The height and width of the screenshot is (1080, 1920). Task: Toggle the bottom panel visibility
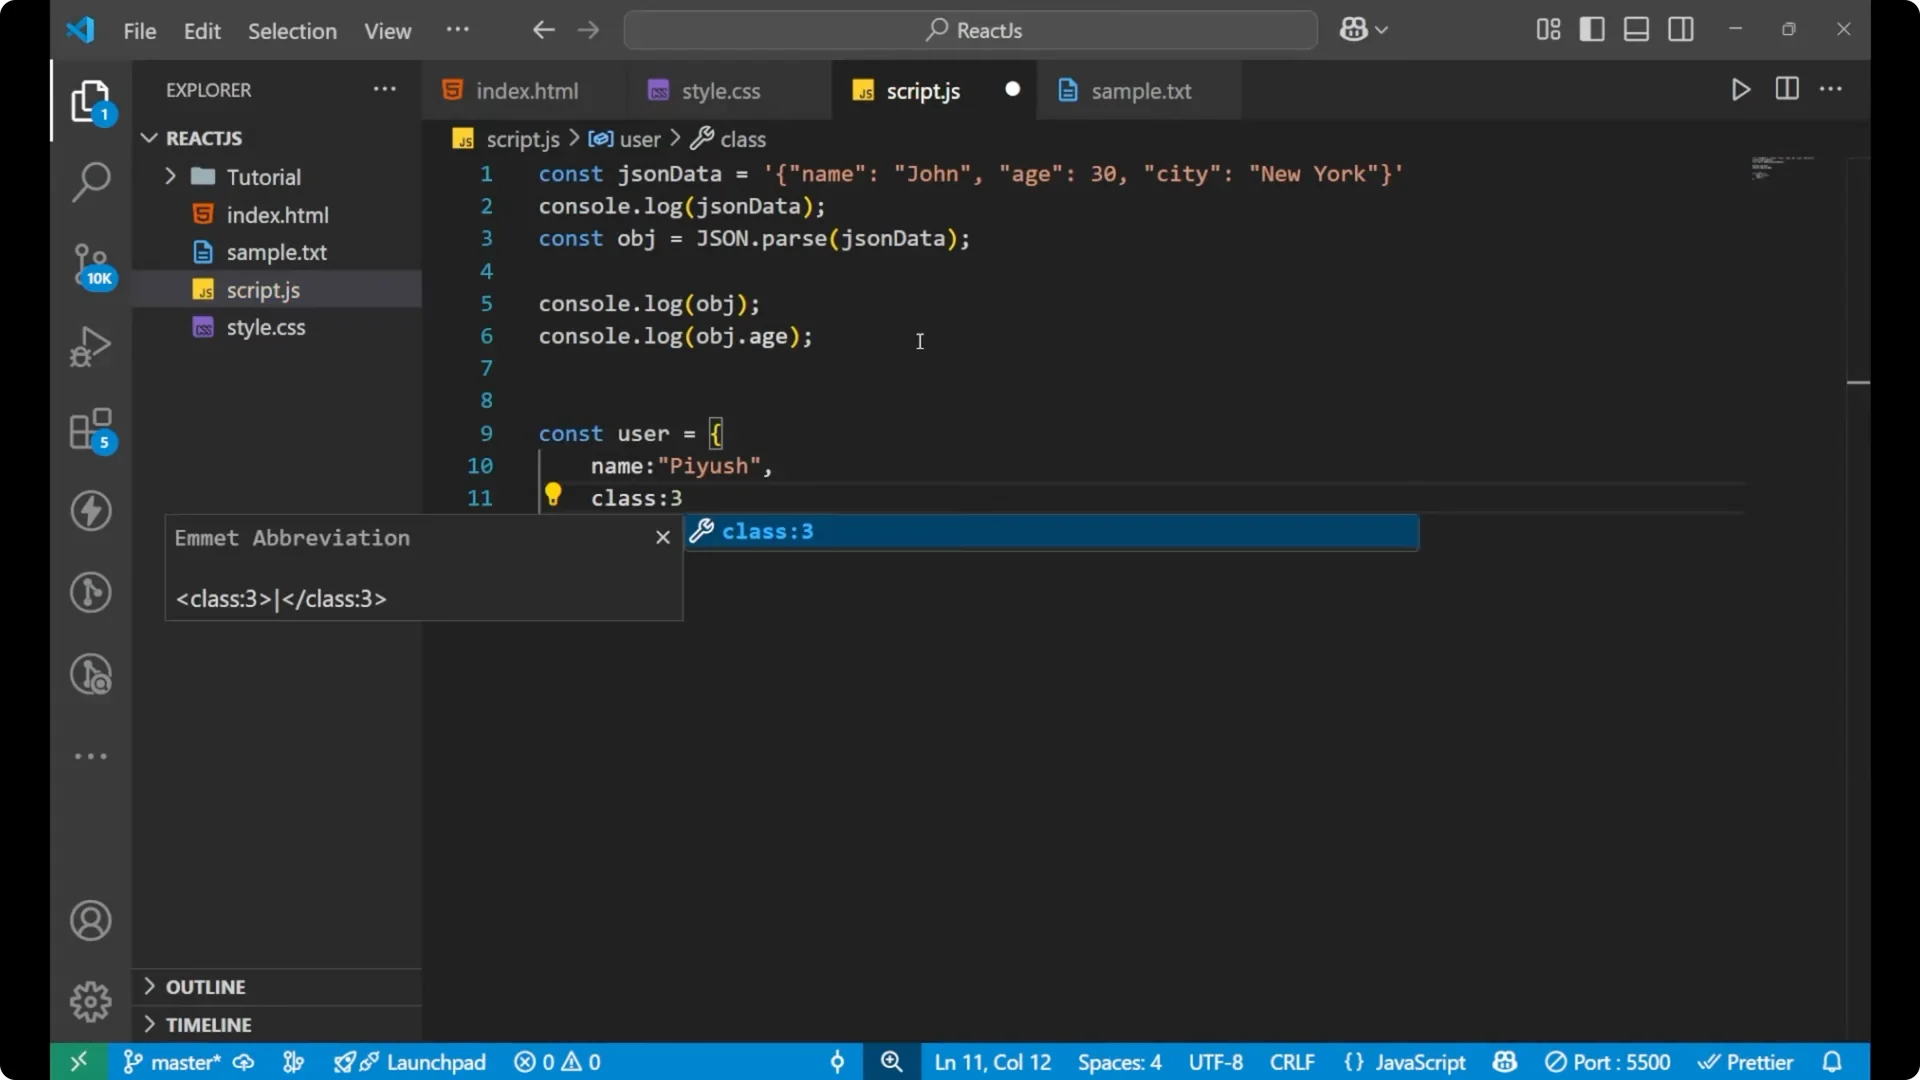[x=1636, y=29]
